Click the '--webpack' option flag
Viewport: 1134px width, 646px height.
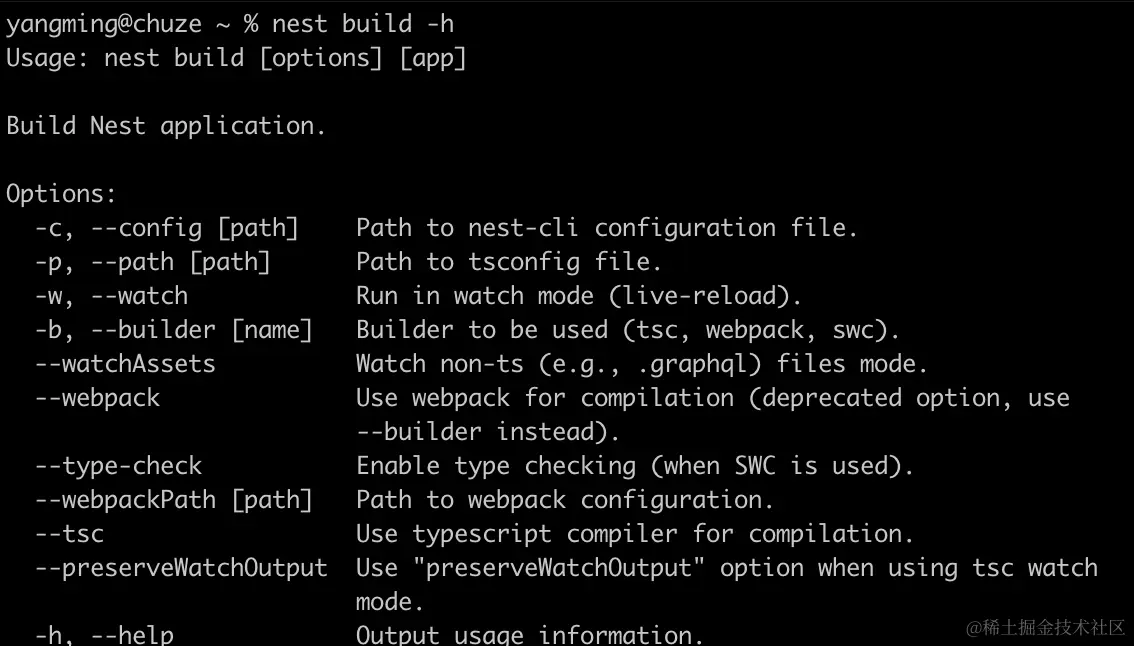tap(98, 398)
